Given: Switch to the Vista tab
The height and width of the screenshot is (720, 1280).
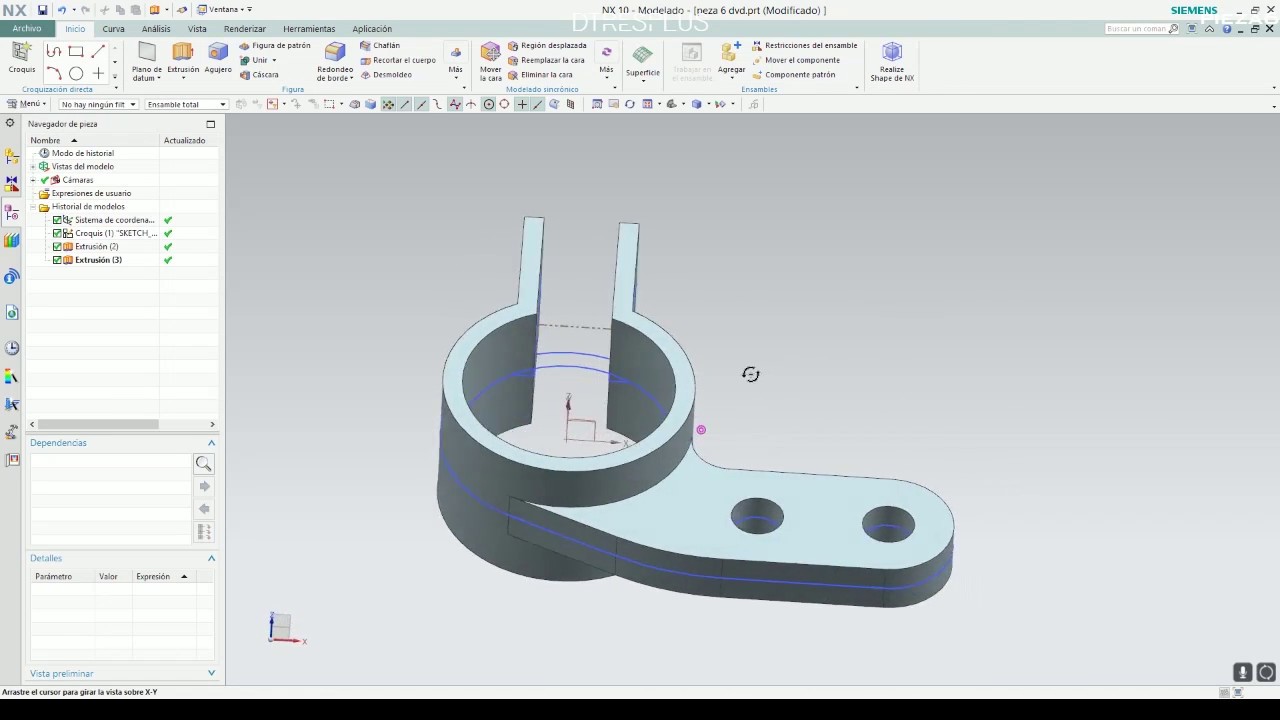Looking at the screenshot, I should pos(197,29).
